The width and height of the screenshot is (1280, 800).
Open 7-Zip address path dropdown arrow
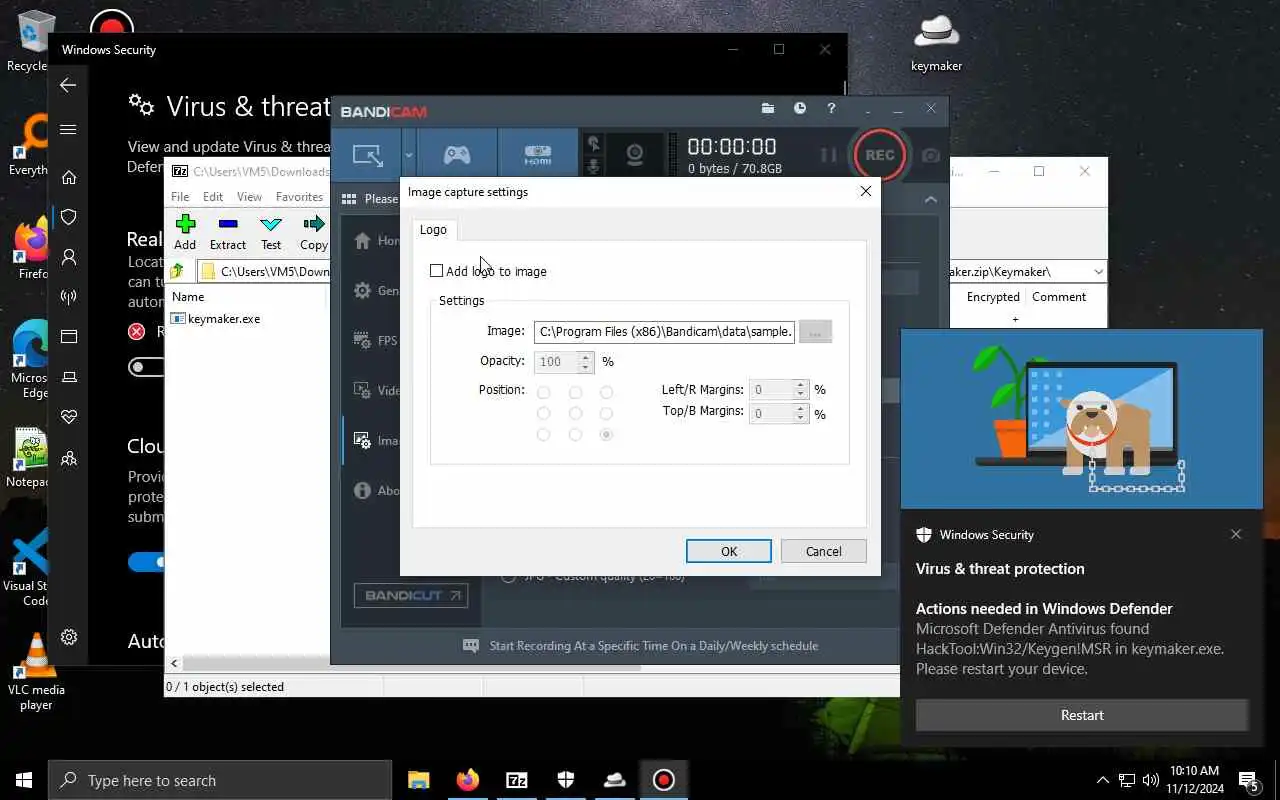click(1098, 271)
